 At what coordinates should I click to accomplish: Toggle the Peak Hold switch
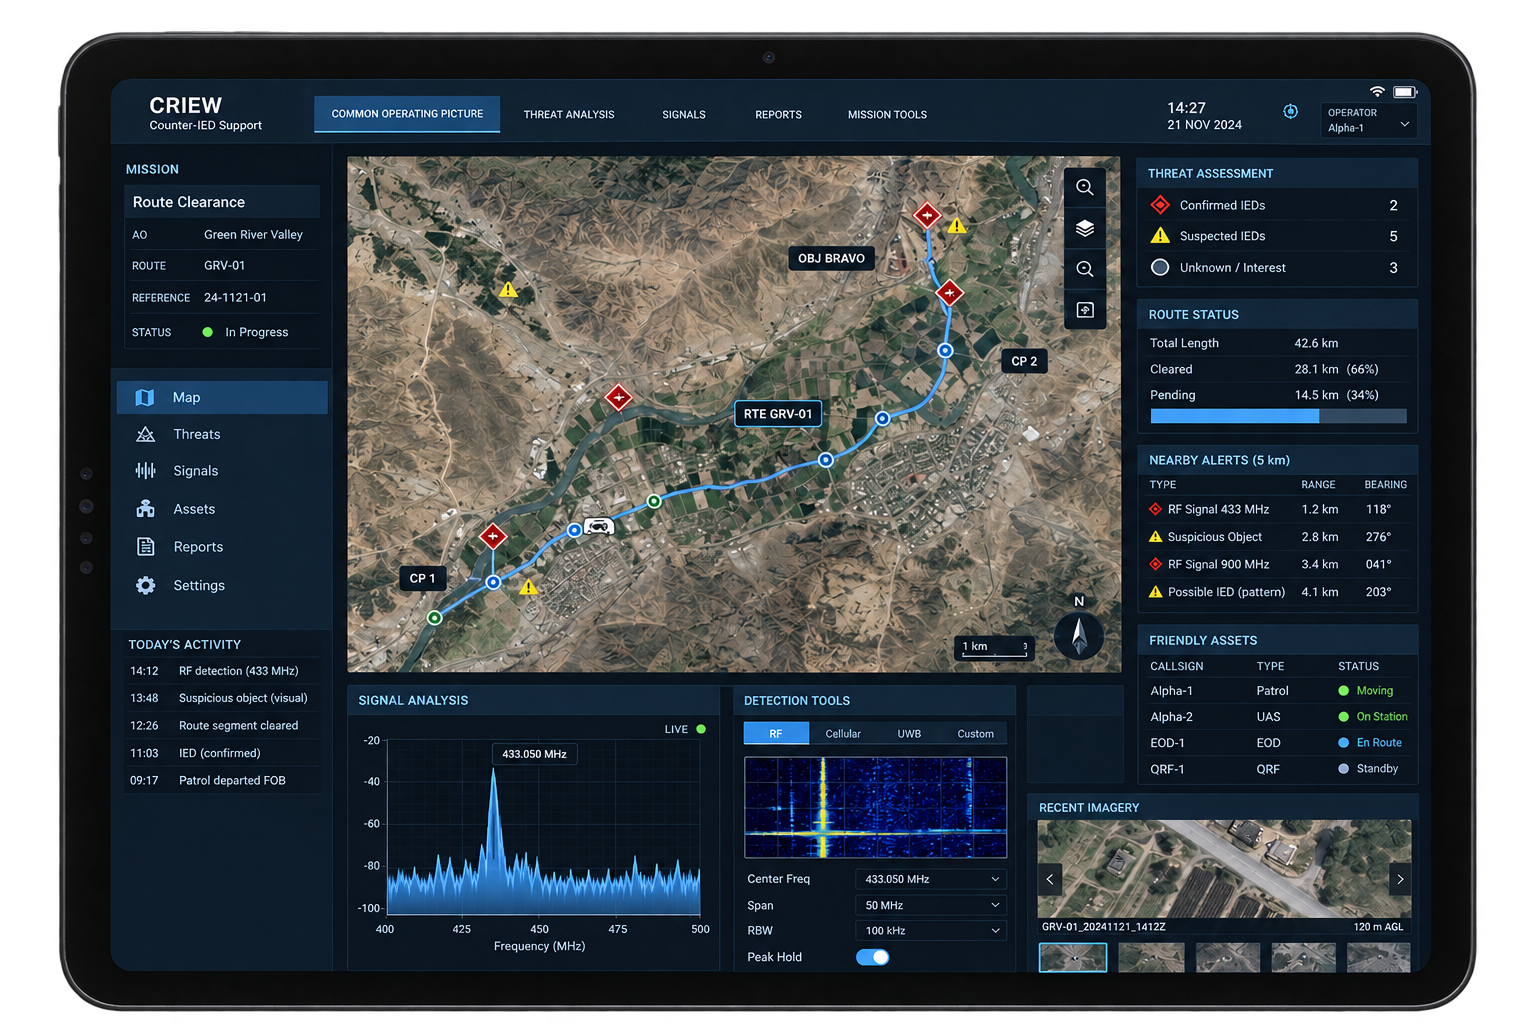point(872,957)
